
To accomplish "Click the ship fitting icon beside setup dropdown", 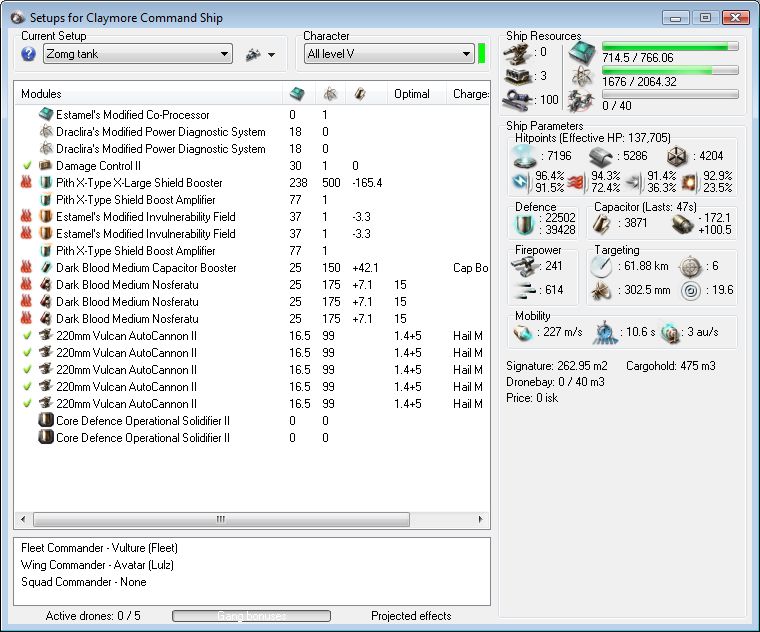I will point(253,55).
